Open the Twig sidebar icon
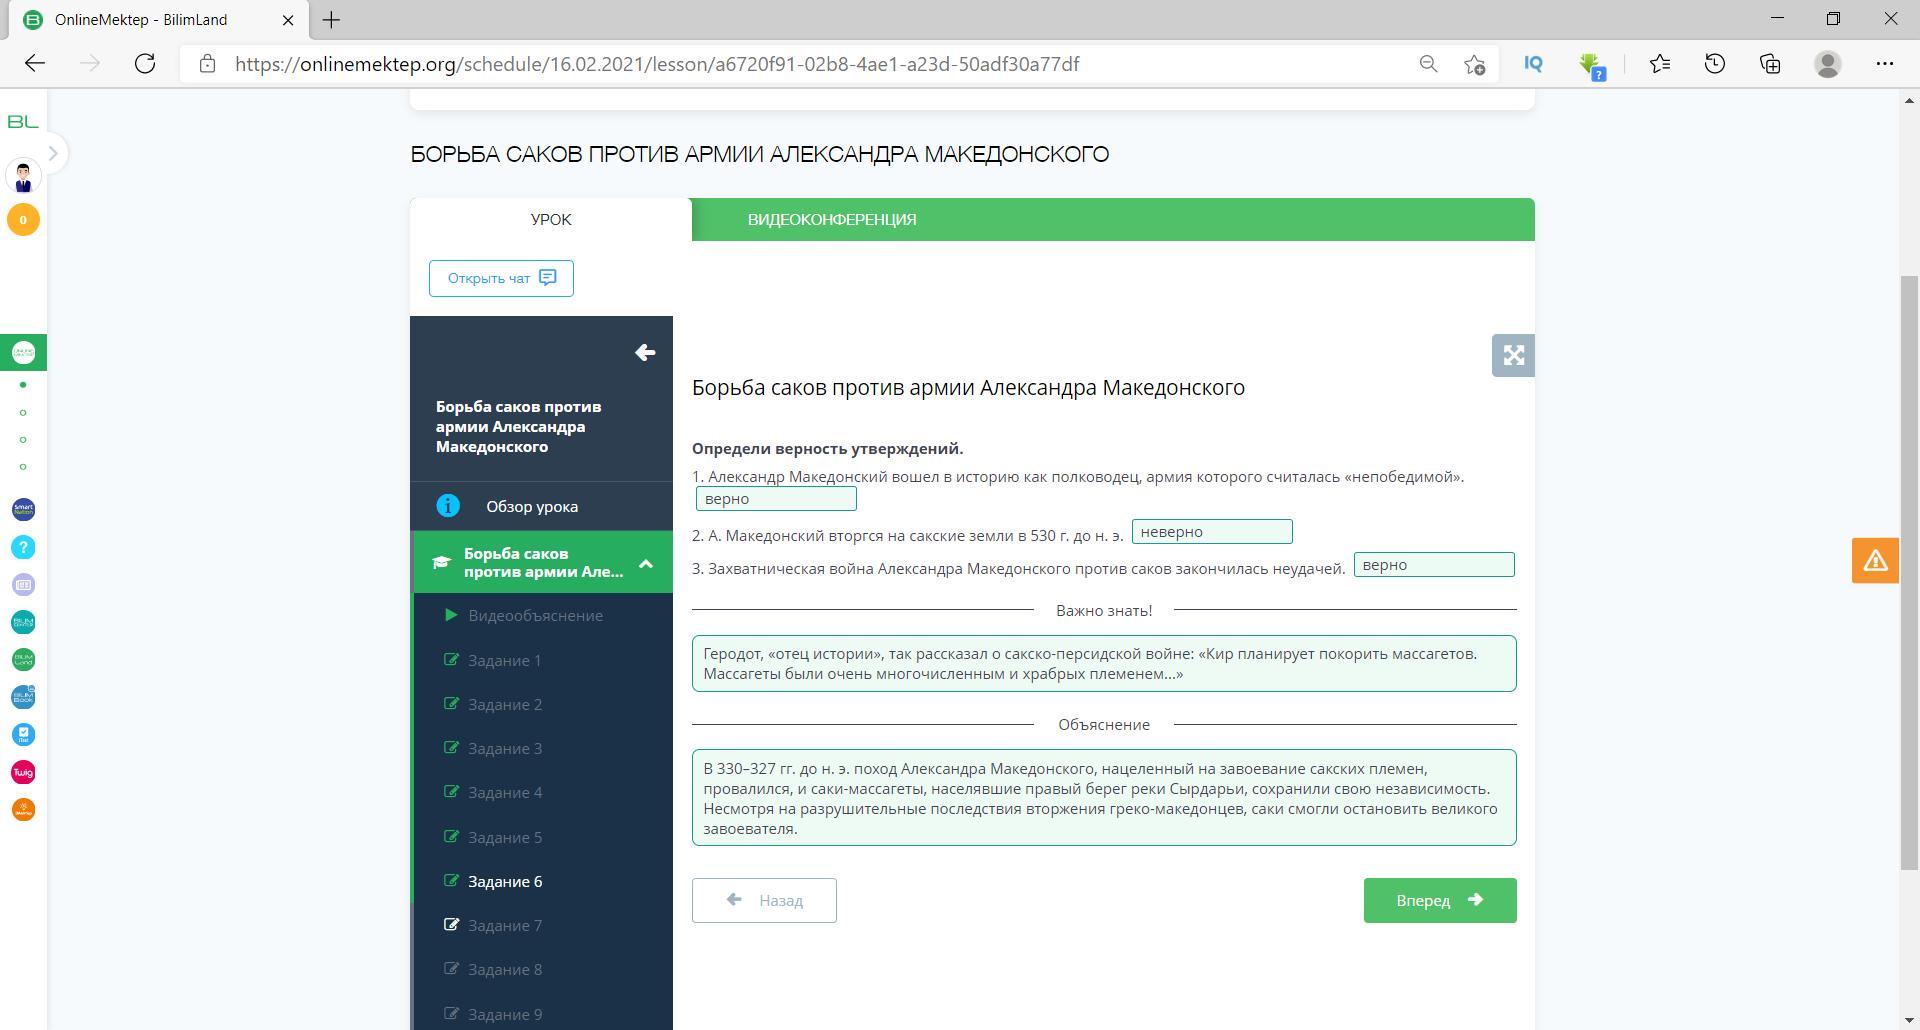This screenshot has width=1920, height=1030. [x=23, y=772]
